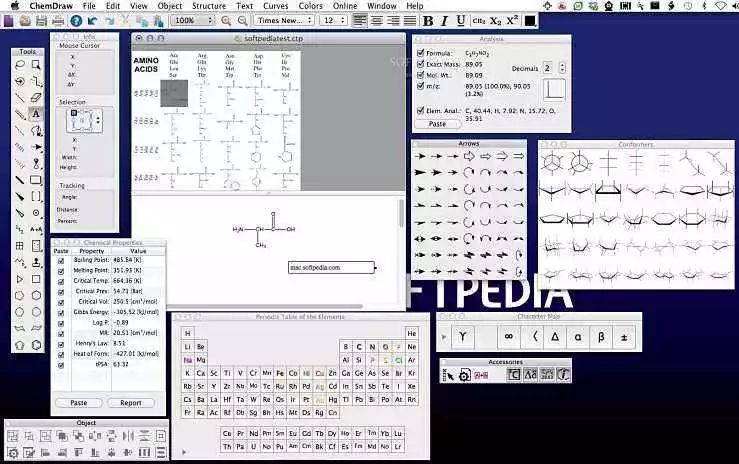This screenshot has width=739, height=464.
Task: Select the Marquee tool in Tools palette
Action: pyautogui.click(x=36, y=65)
